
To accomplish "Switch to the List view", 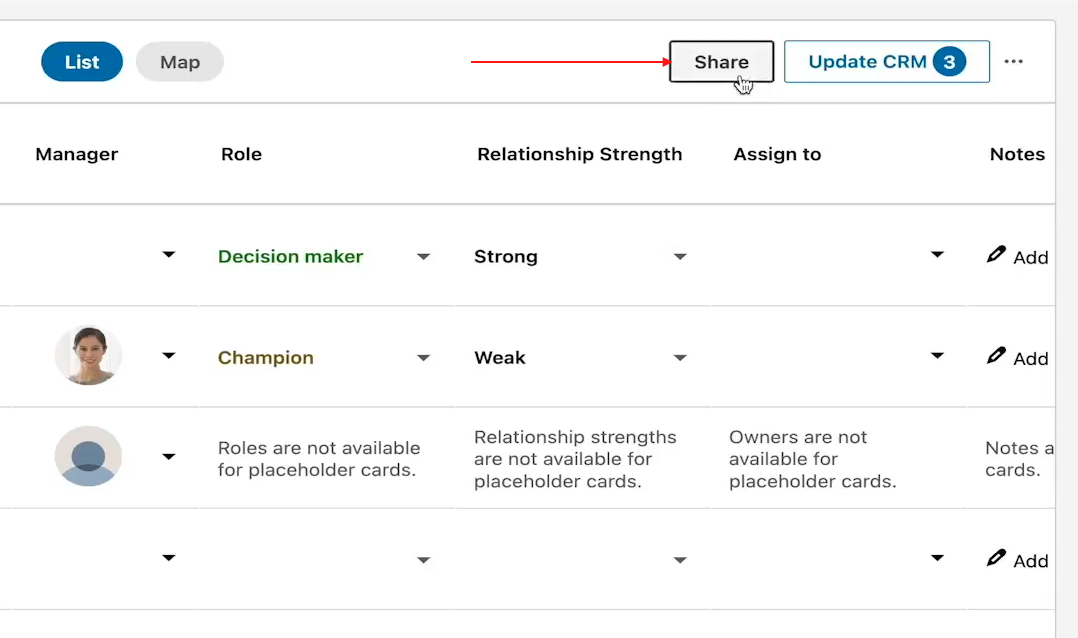I will tap(81, 62).
